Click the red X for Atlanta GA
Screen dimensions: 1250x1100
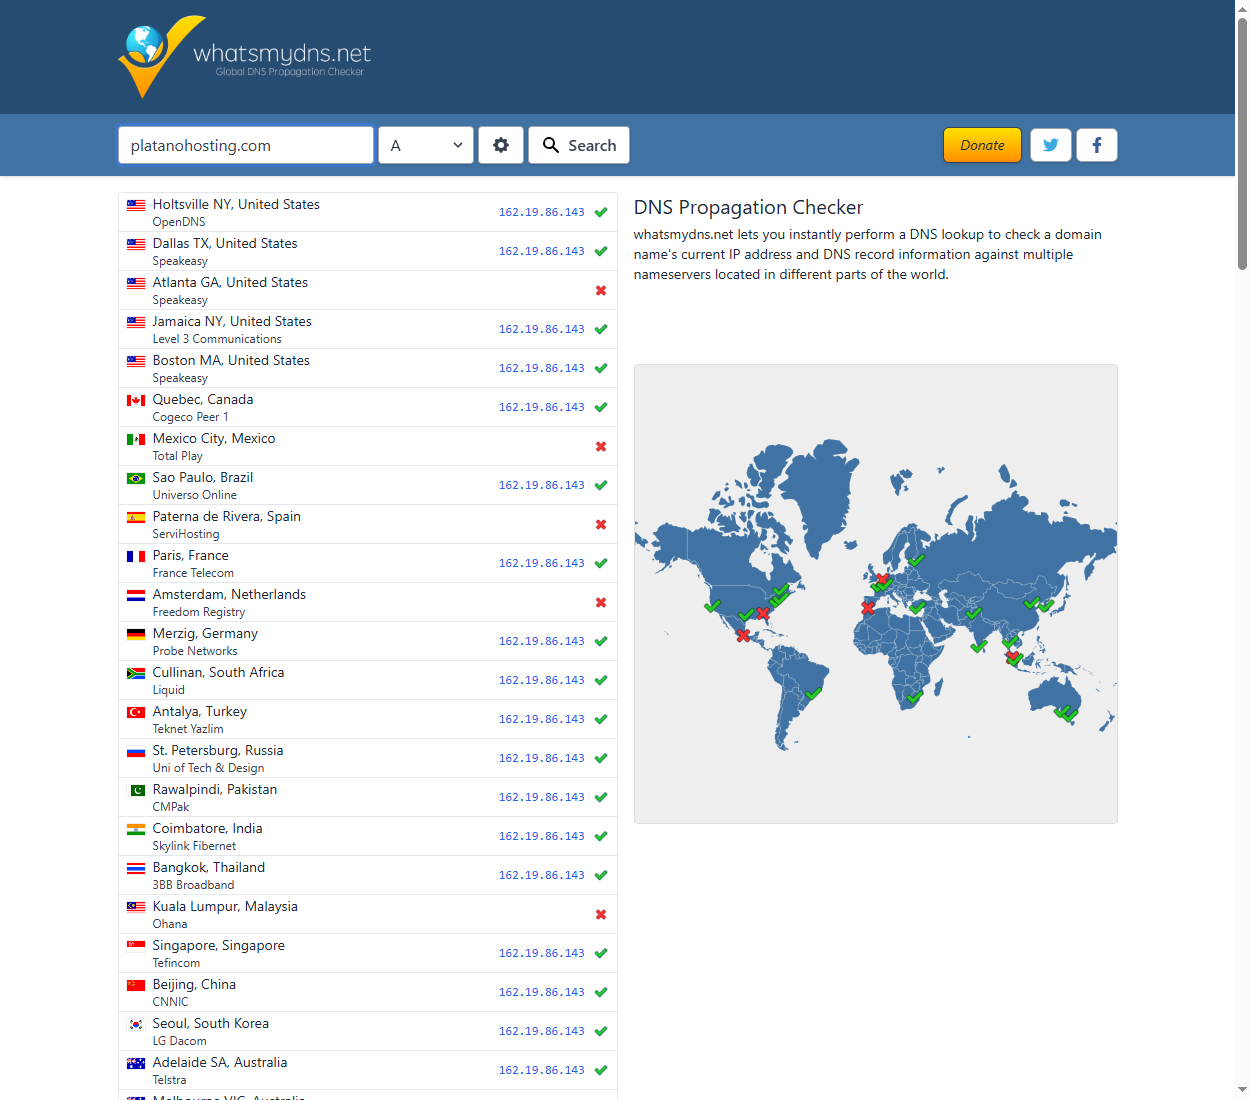click(601, 290)
